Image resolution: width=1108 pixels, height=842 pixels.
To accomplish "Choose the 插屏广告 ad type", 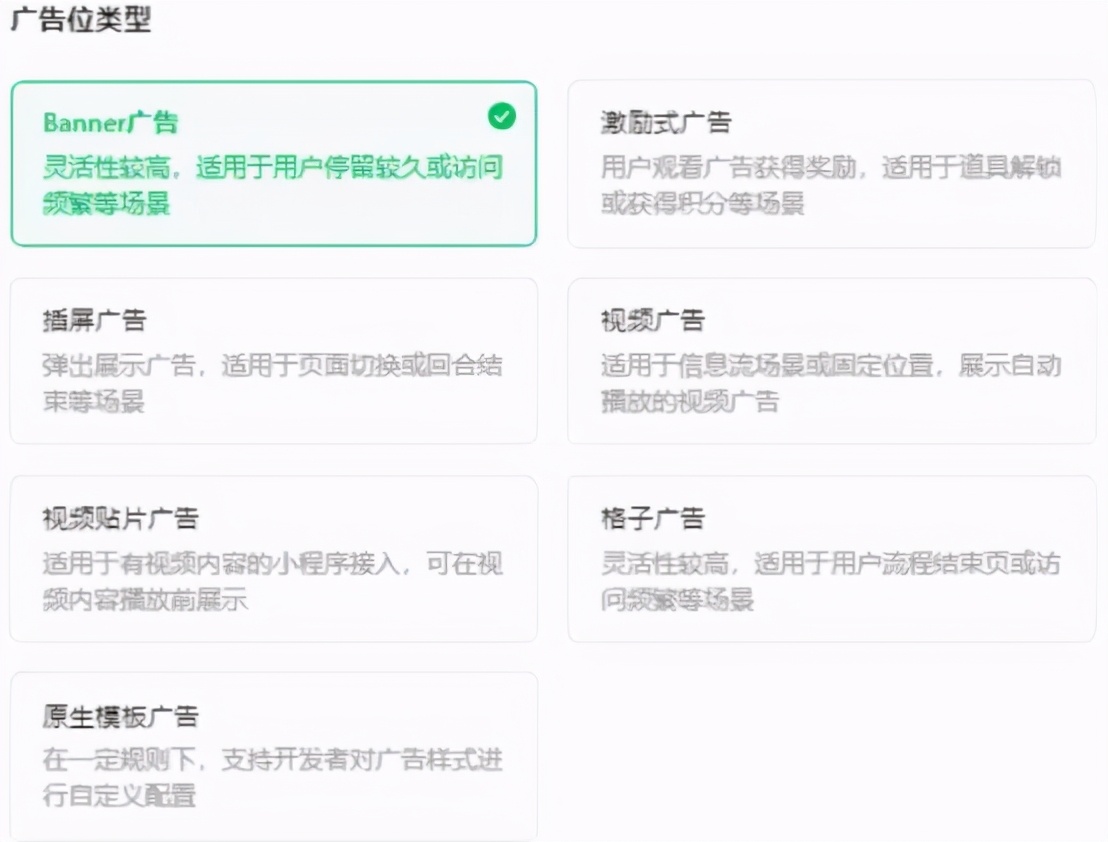I will pyautogui.click(x=275, y=360).
